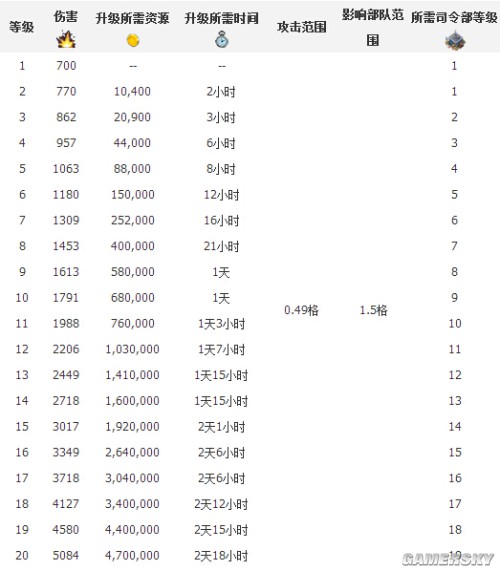
Task: Select the 攻击范围 column header
Action: click(x=302, y=27)
